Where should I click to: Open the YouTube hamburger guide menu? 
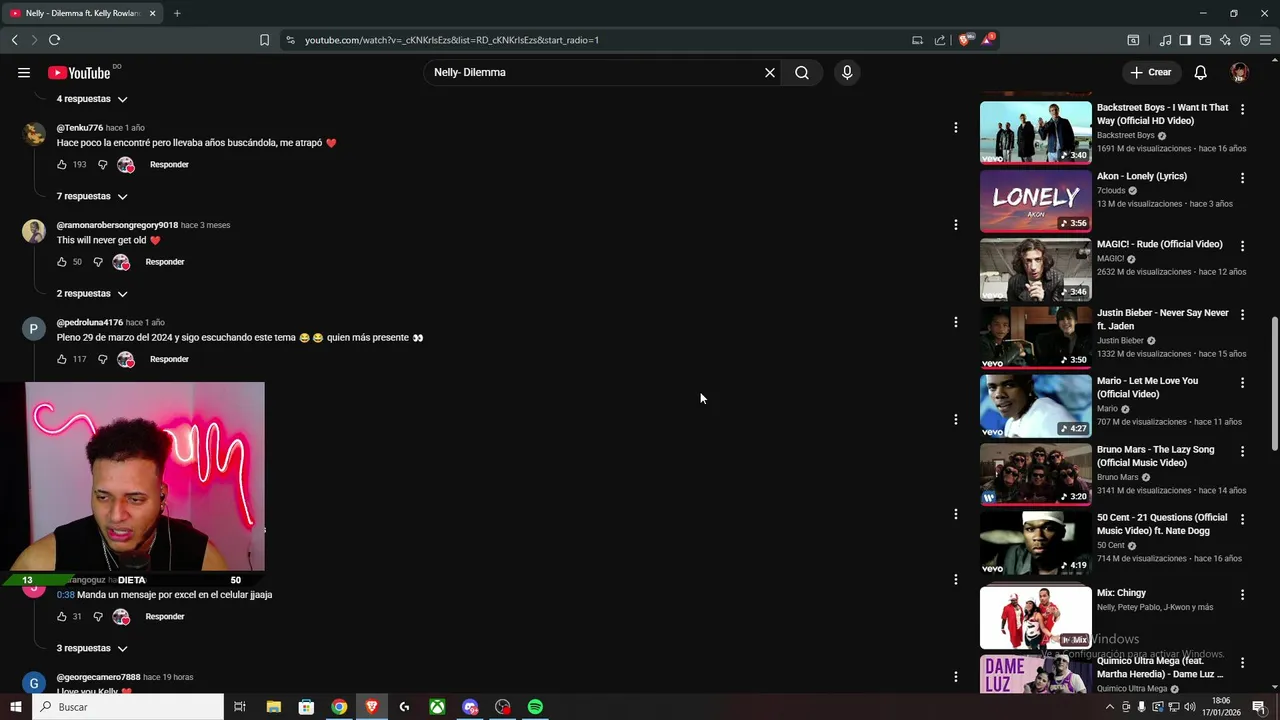click(24, 72)
